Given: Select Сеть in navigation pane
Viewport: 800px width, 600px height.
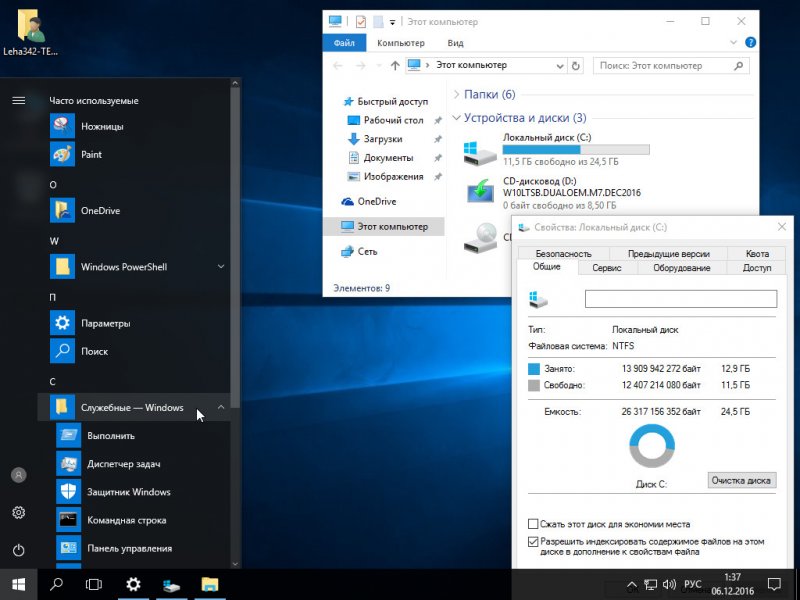Looking at the screenshot, I should click(359, 251).
